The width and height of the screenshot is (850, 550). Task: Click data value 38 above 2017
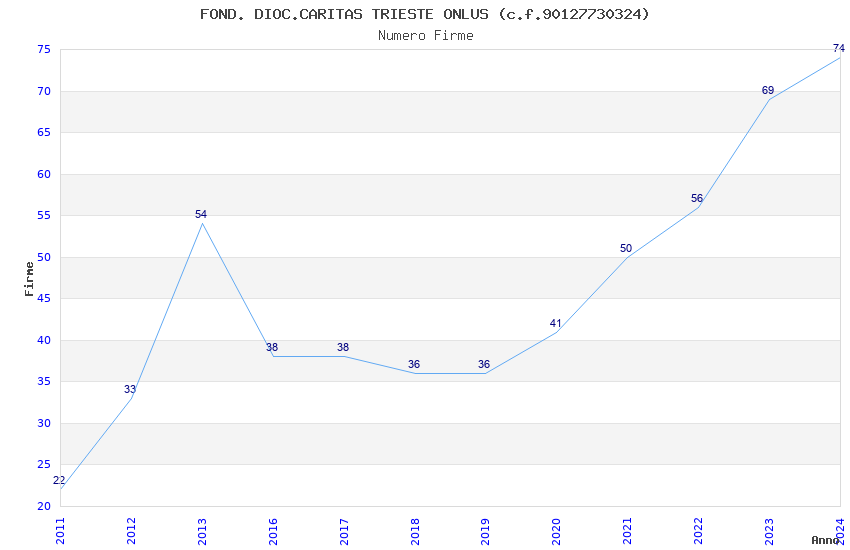(343, 347)
